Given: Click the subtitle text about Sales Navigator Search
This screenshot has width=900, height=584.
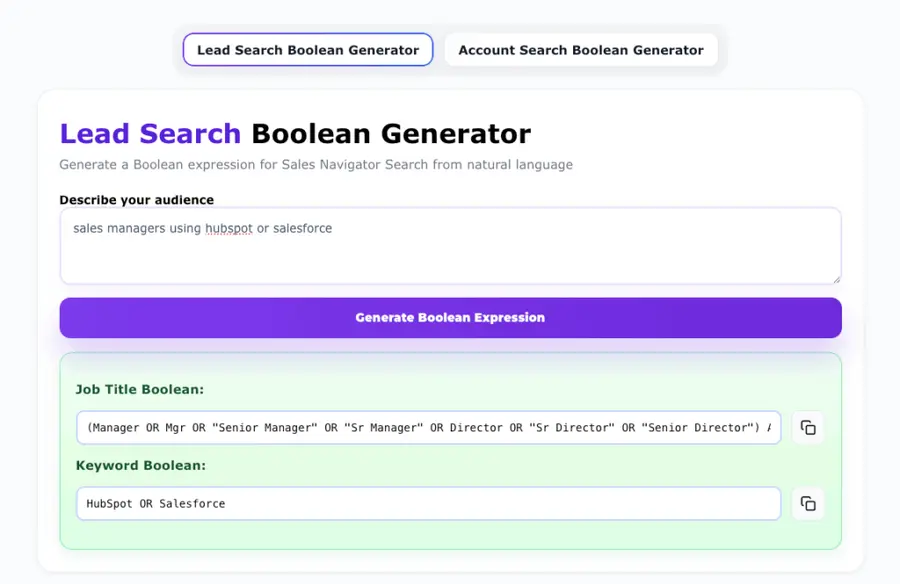Looking at the screenshot, I should 316,164.
